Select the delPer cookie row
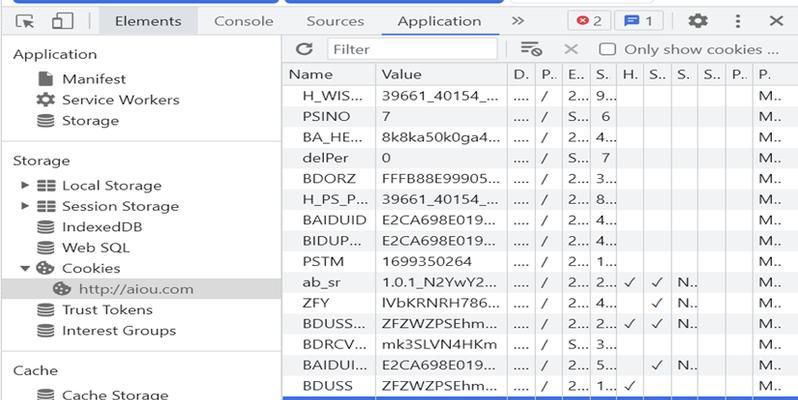This screenshot has height=400, width=798. [x=540, y=158]
